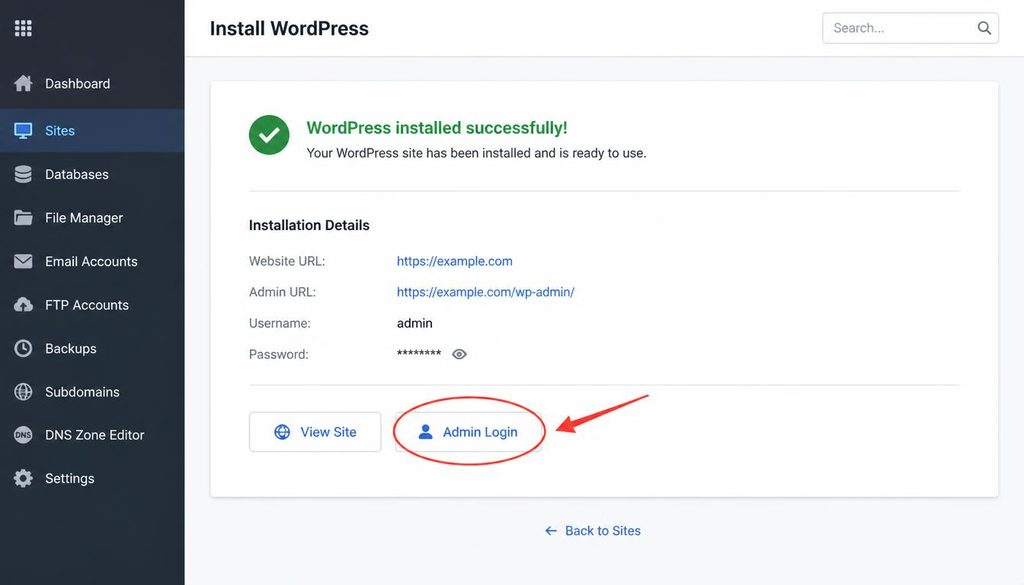This screenshot has height=585, width=1024.
Task: Select Sites in the sidebar
Action: [92, 131]
